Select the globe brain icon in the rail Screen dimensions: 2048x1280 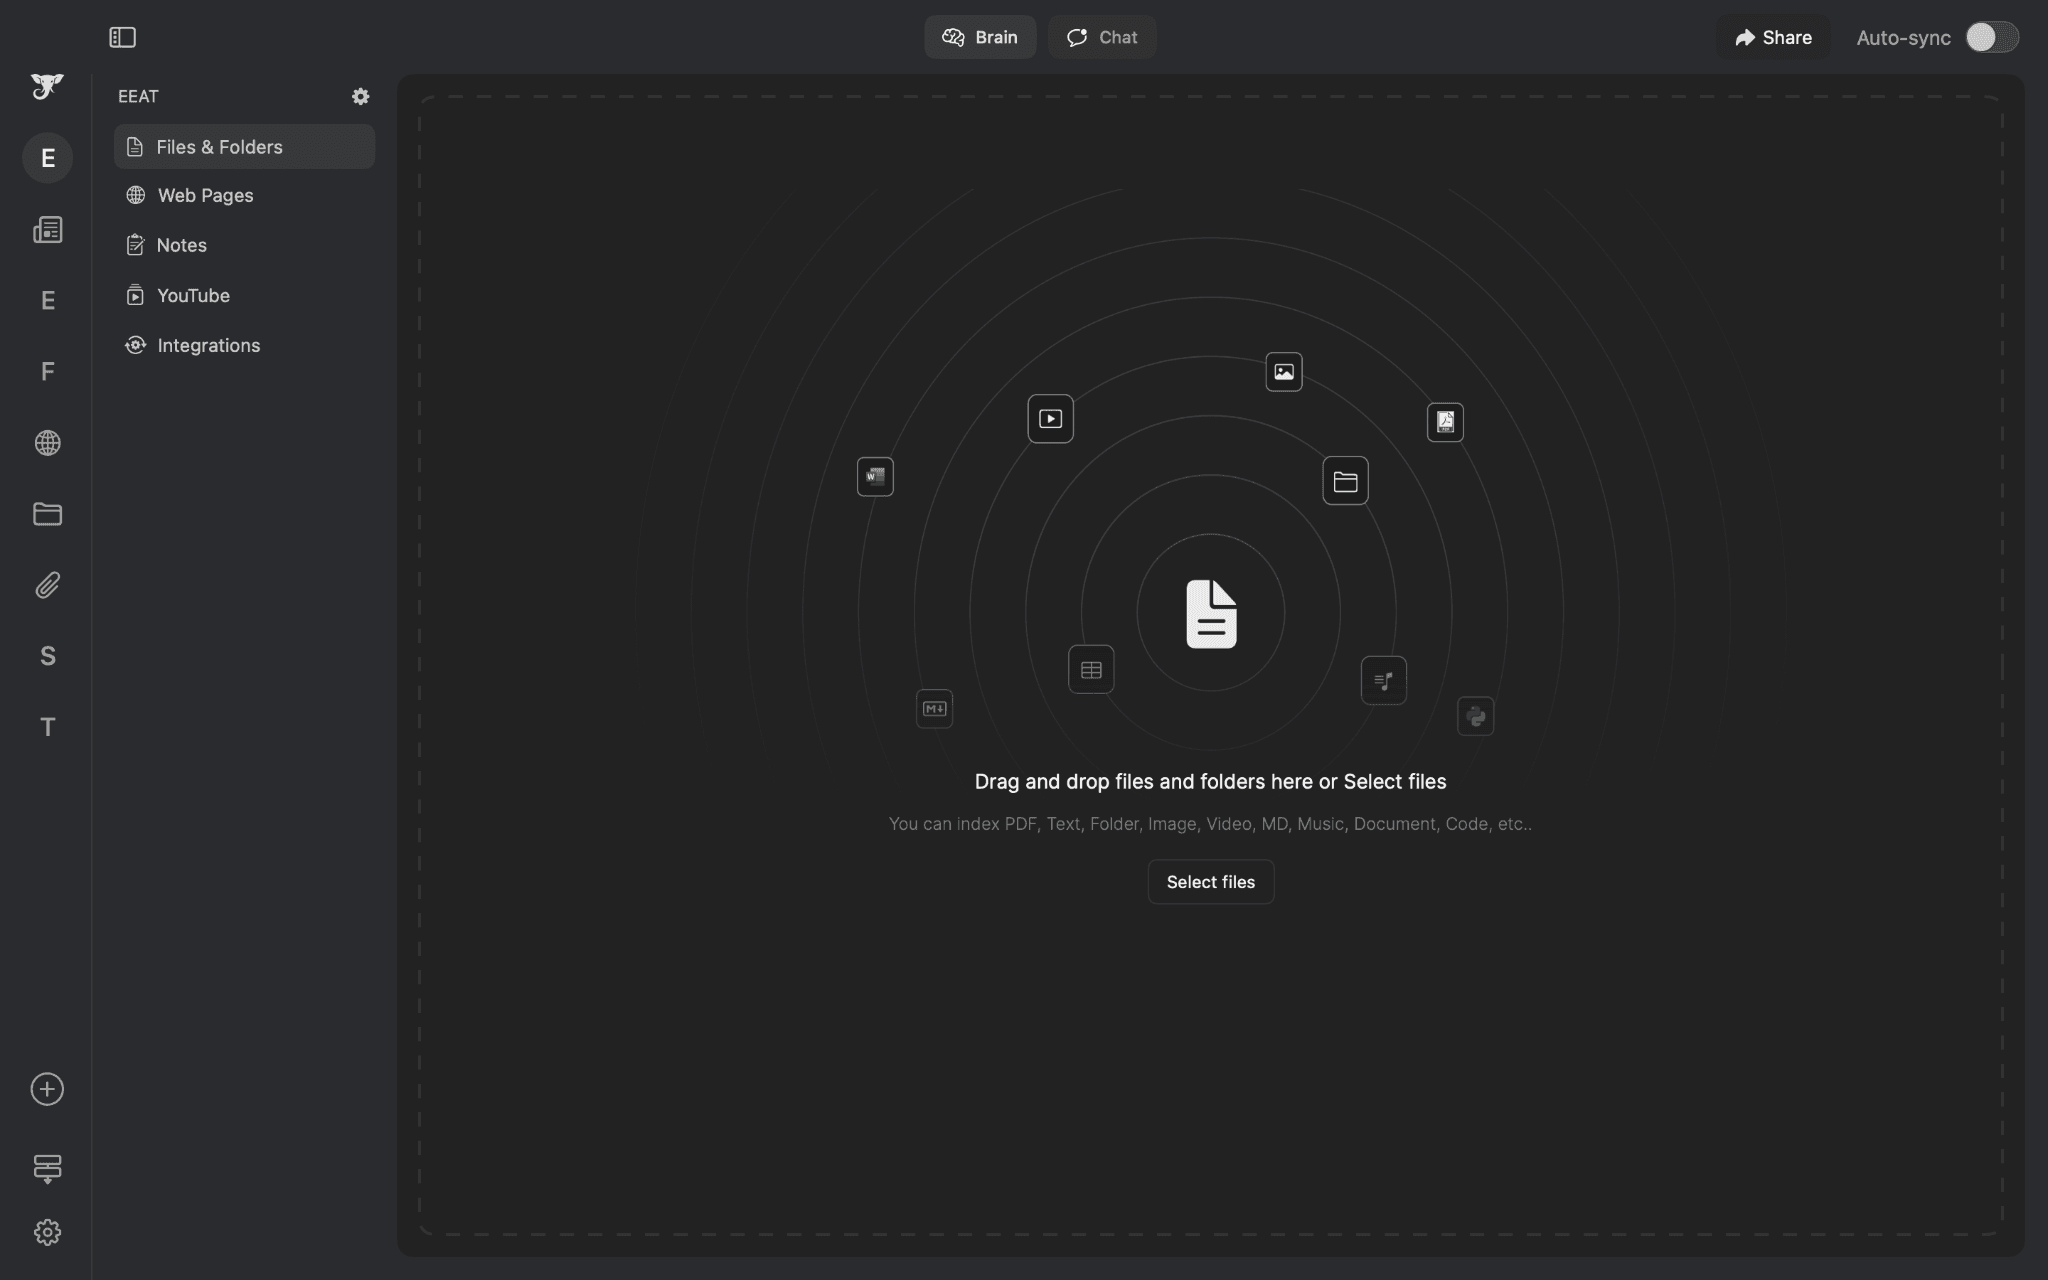[x=47, y=443]
